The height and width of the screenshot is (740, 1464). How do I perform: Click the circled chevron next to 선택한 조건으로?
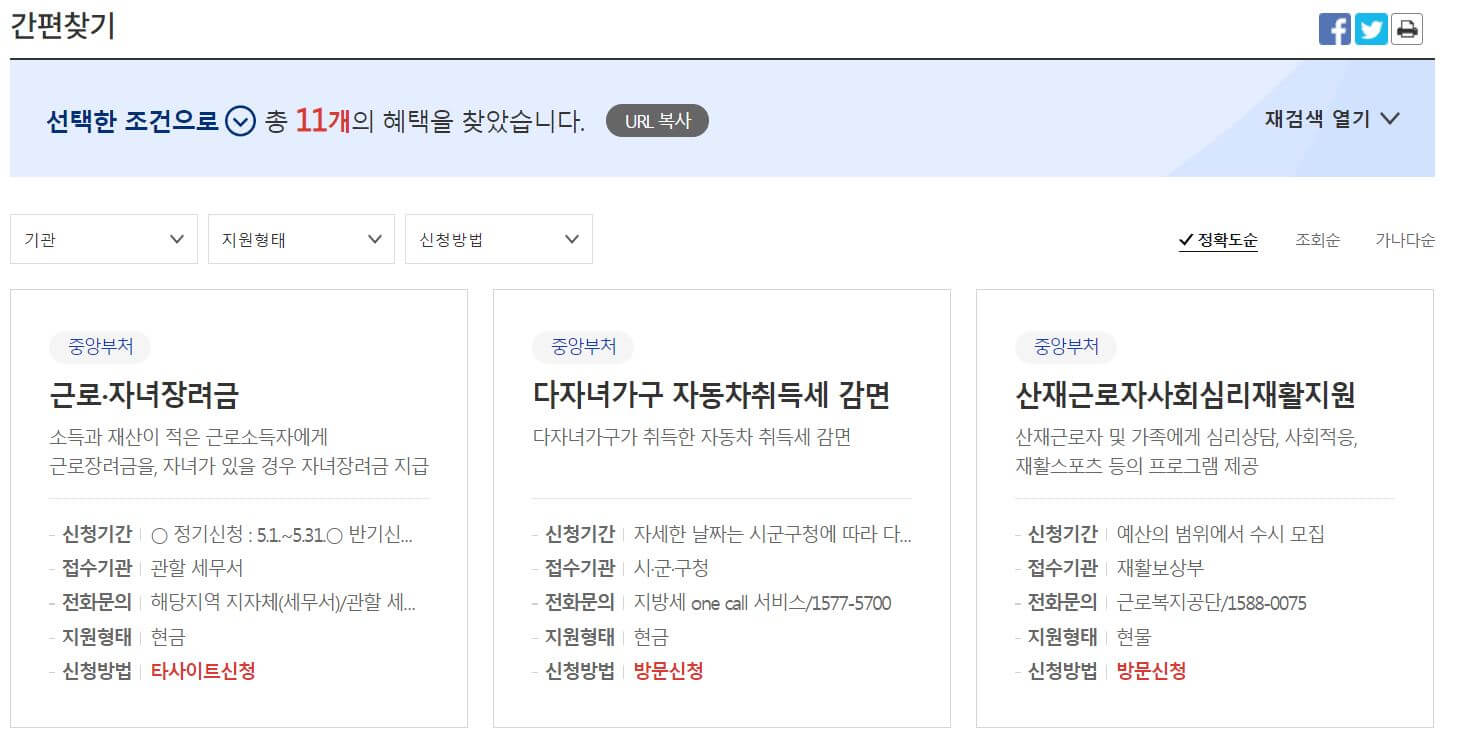pyautogui.click(x=238, y=120)
